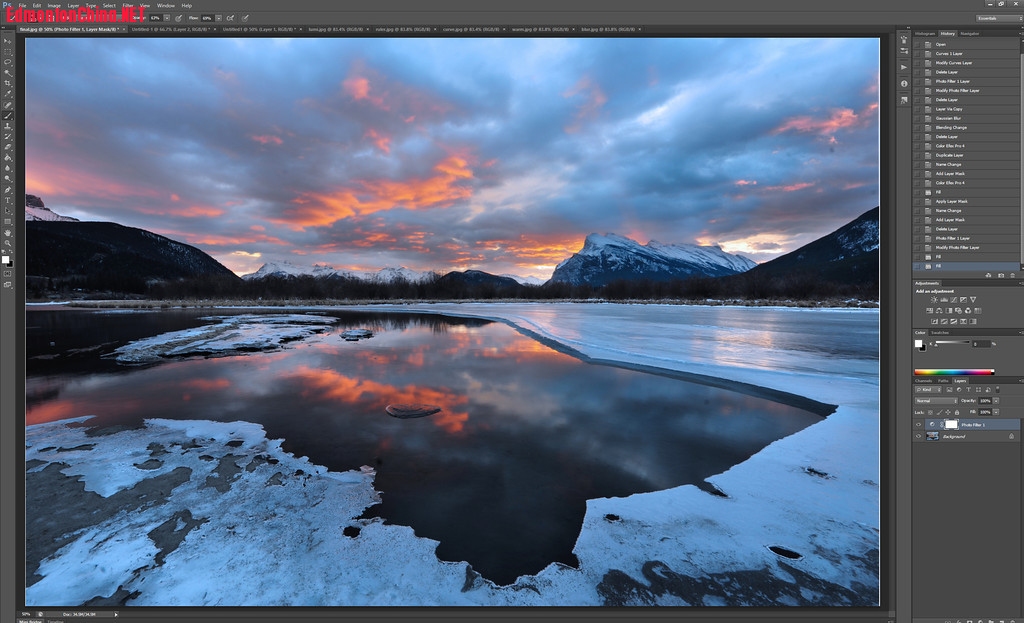
Task: Open the Essentials workspace dropdown
Action: click(x=995, y=18)
